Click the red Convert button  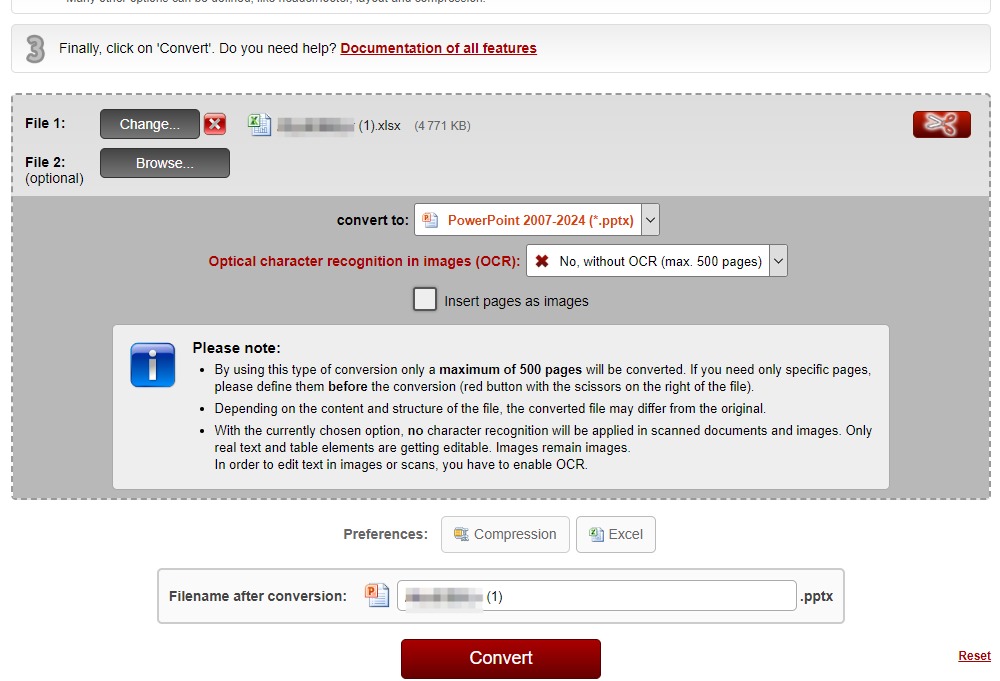point(501,658)
